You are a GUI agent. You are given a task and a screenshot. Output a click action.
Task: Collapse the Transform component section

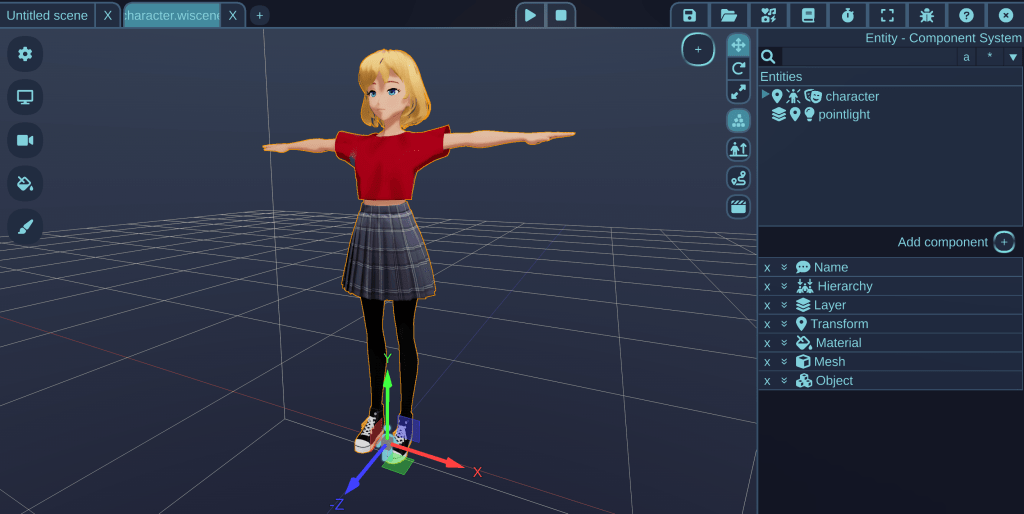tap(784, 324)
